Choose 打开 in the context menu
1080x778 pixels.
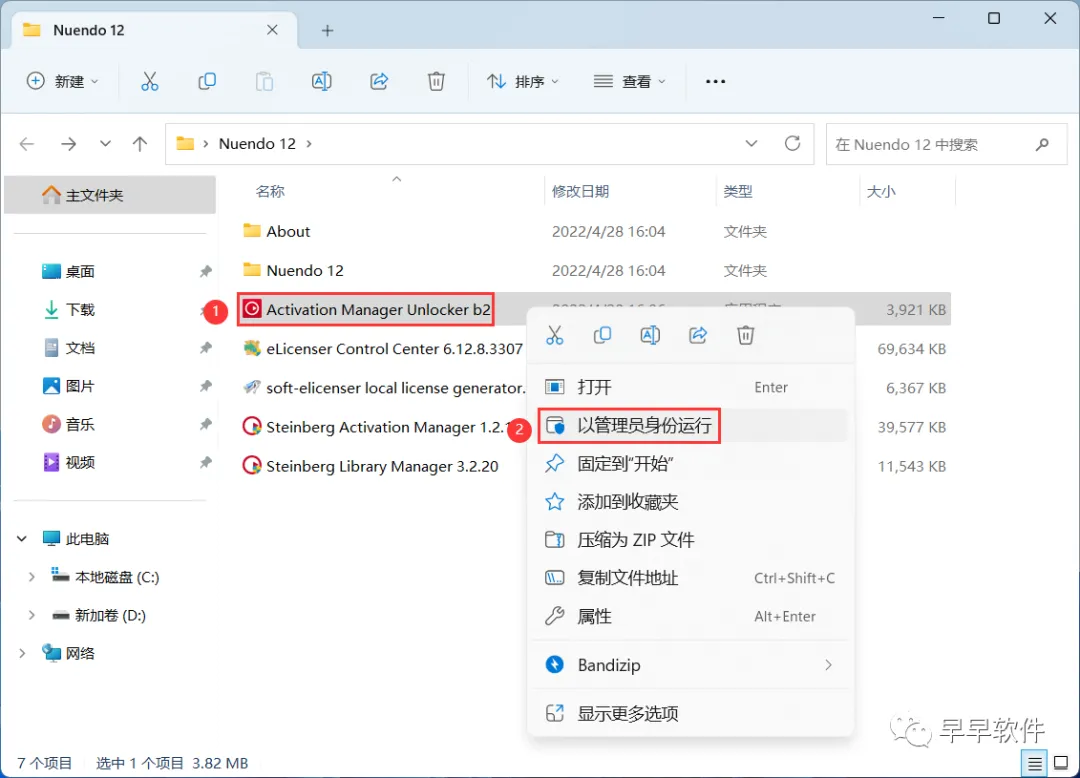(690, 387)
